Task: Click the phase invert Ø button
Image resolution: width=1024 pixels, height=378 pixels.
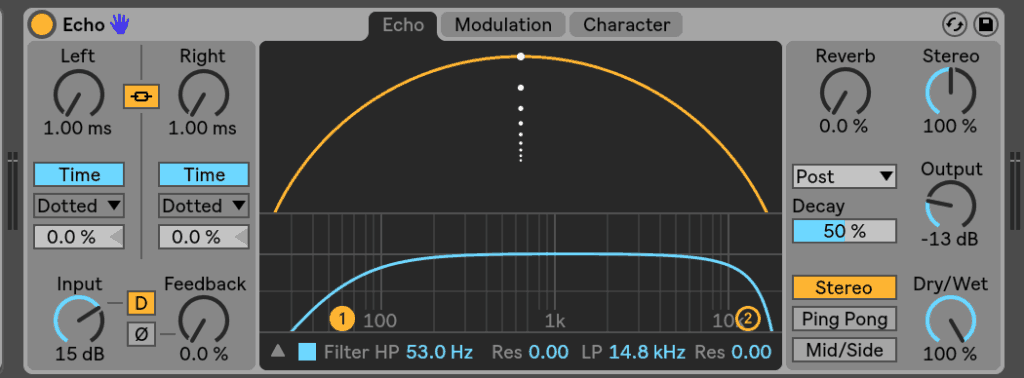Action: (141, 334)
